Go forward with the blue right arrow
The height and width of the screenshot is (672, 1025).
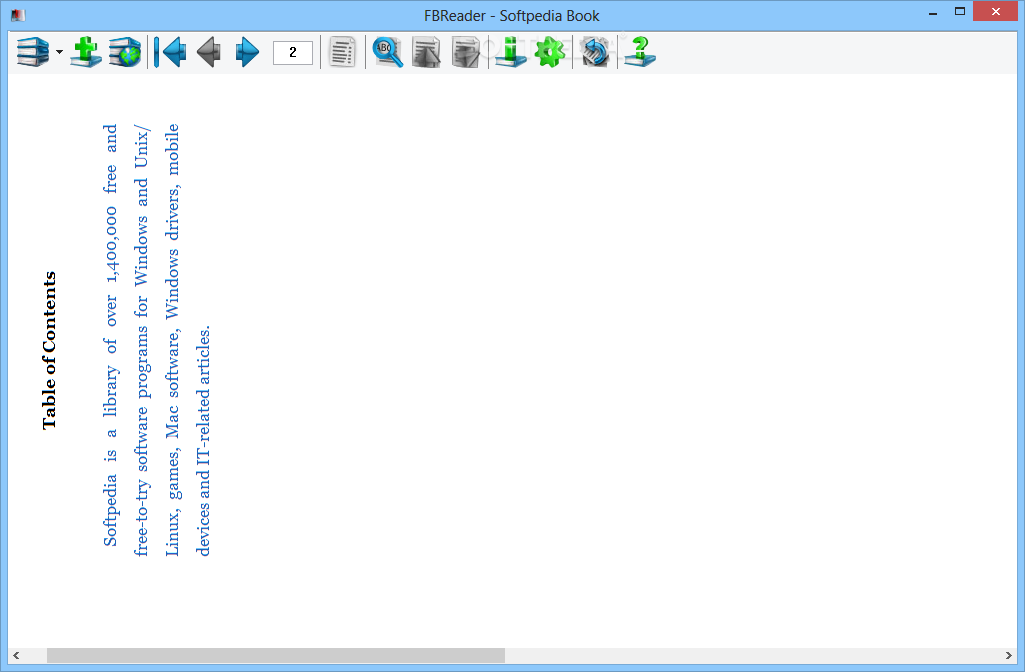click(x=247, y=52)
